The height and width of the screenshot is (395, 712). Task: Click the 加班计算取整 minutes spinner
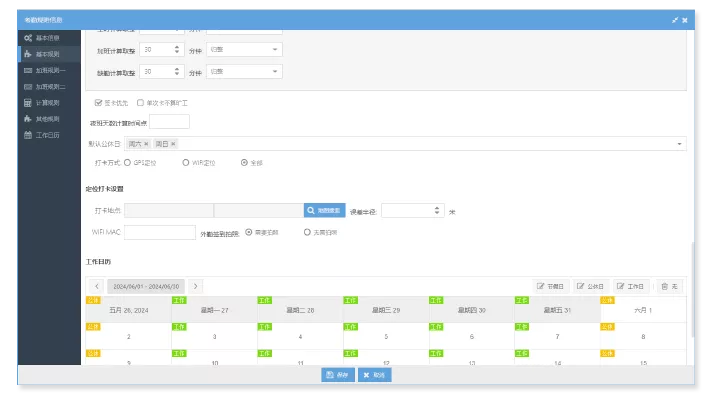(x=162, y=49)
